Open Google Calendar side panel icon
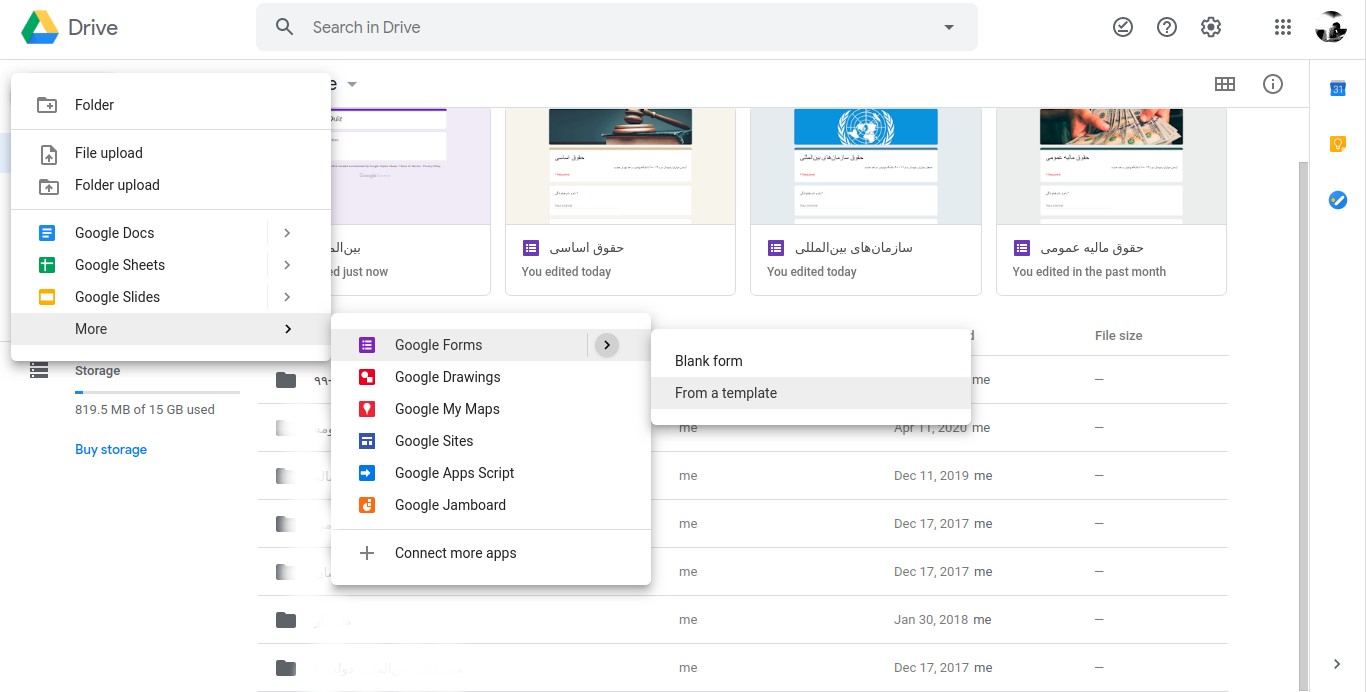Screen dimensions: 1366x692 click(x=1338, y=89)
